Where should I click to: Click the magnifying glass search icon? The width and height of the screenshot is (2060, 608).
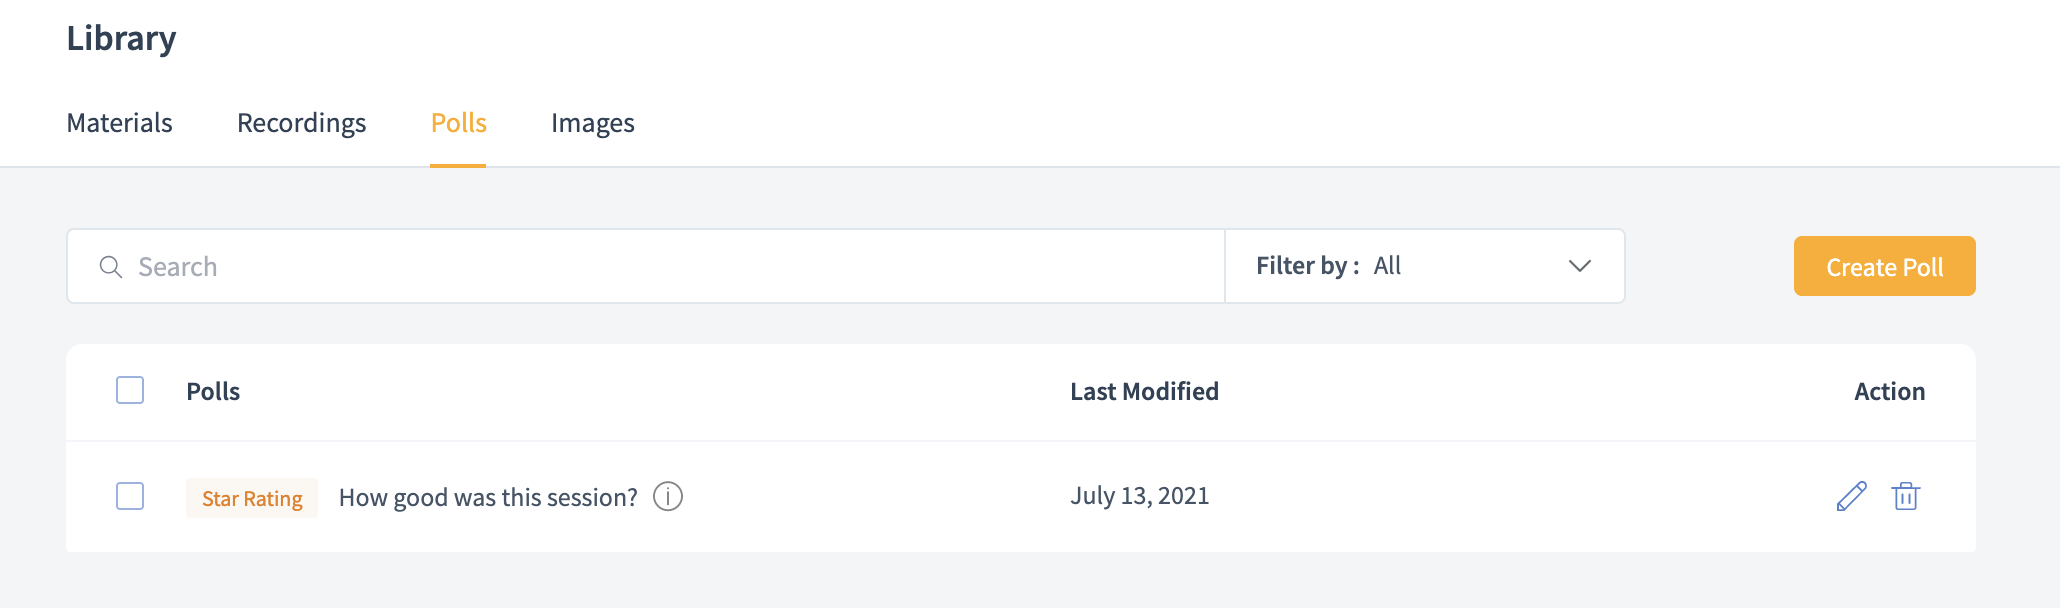[x=111, y=267]
